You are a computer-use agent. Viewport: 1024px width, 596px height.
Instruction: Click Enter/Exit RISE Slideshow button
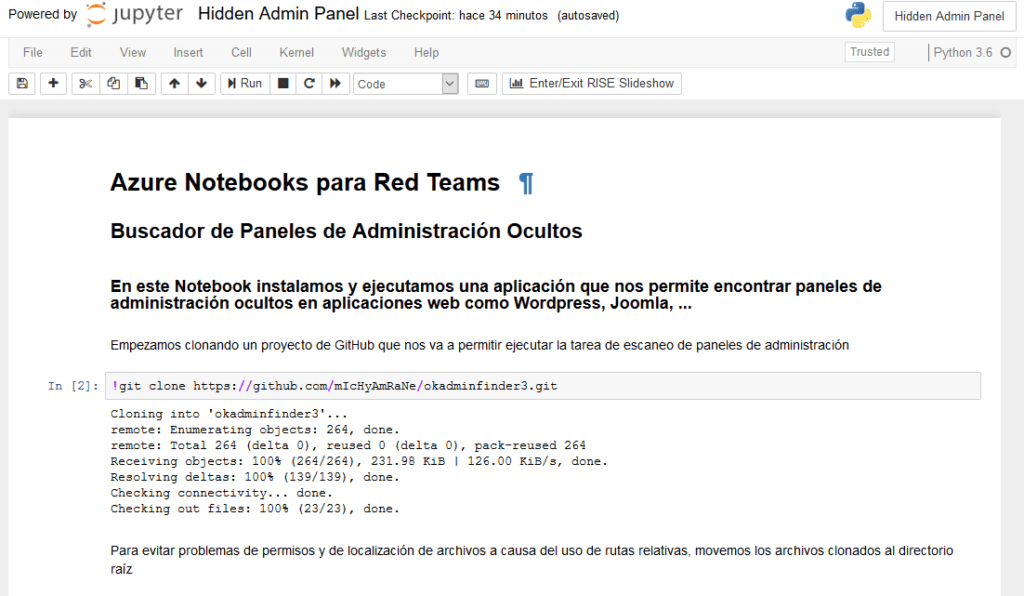pos(592,84)
